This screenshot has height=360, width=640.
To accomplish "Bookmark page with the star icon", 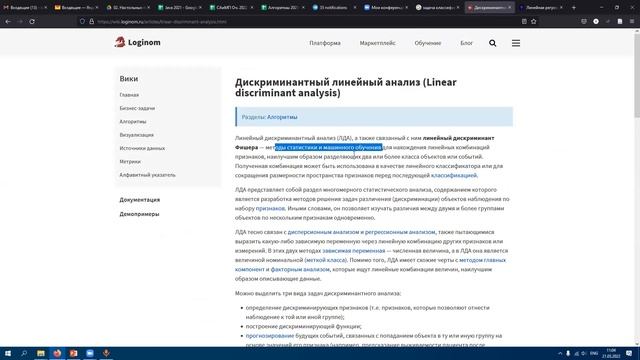I will 533,21.
